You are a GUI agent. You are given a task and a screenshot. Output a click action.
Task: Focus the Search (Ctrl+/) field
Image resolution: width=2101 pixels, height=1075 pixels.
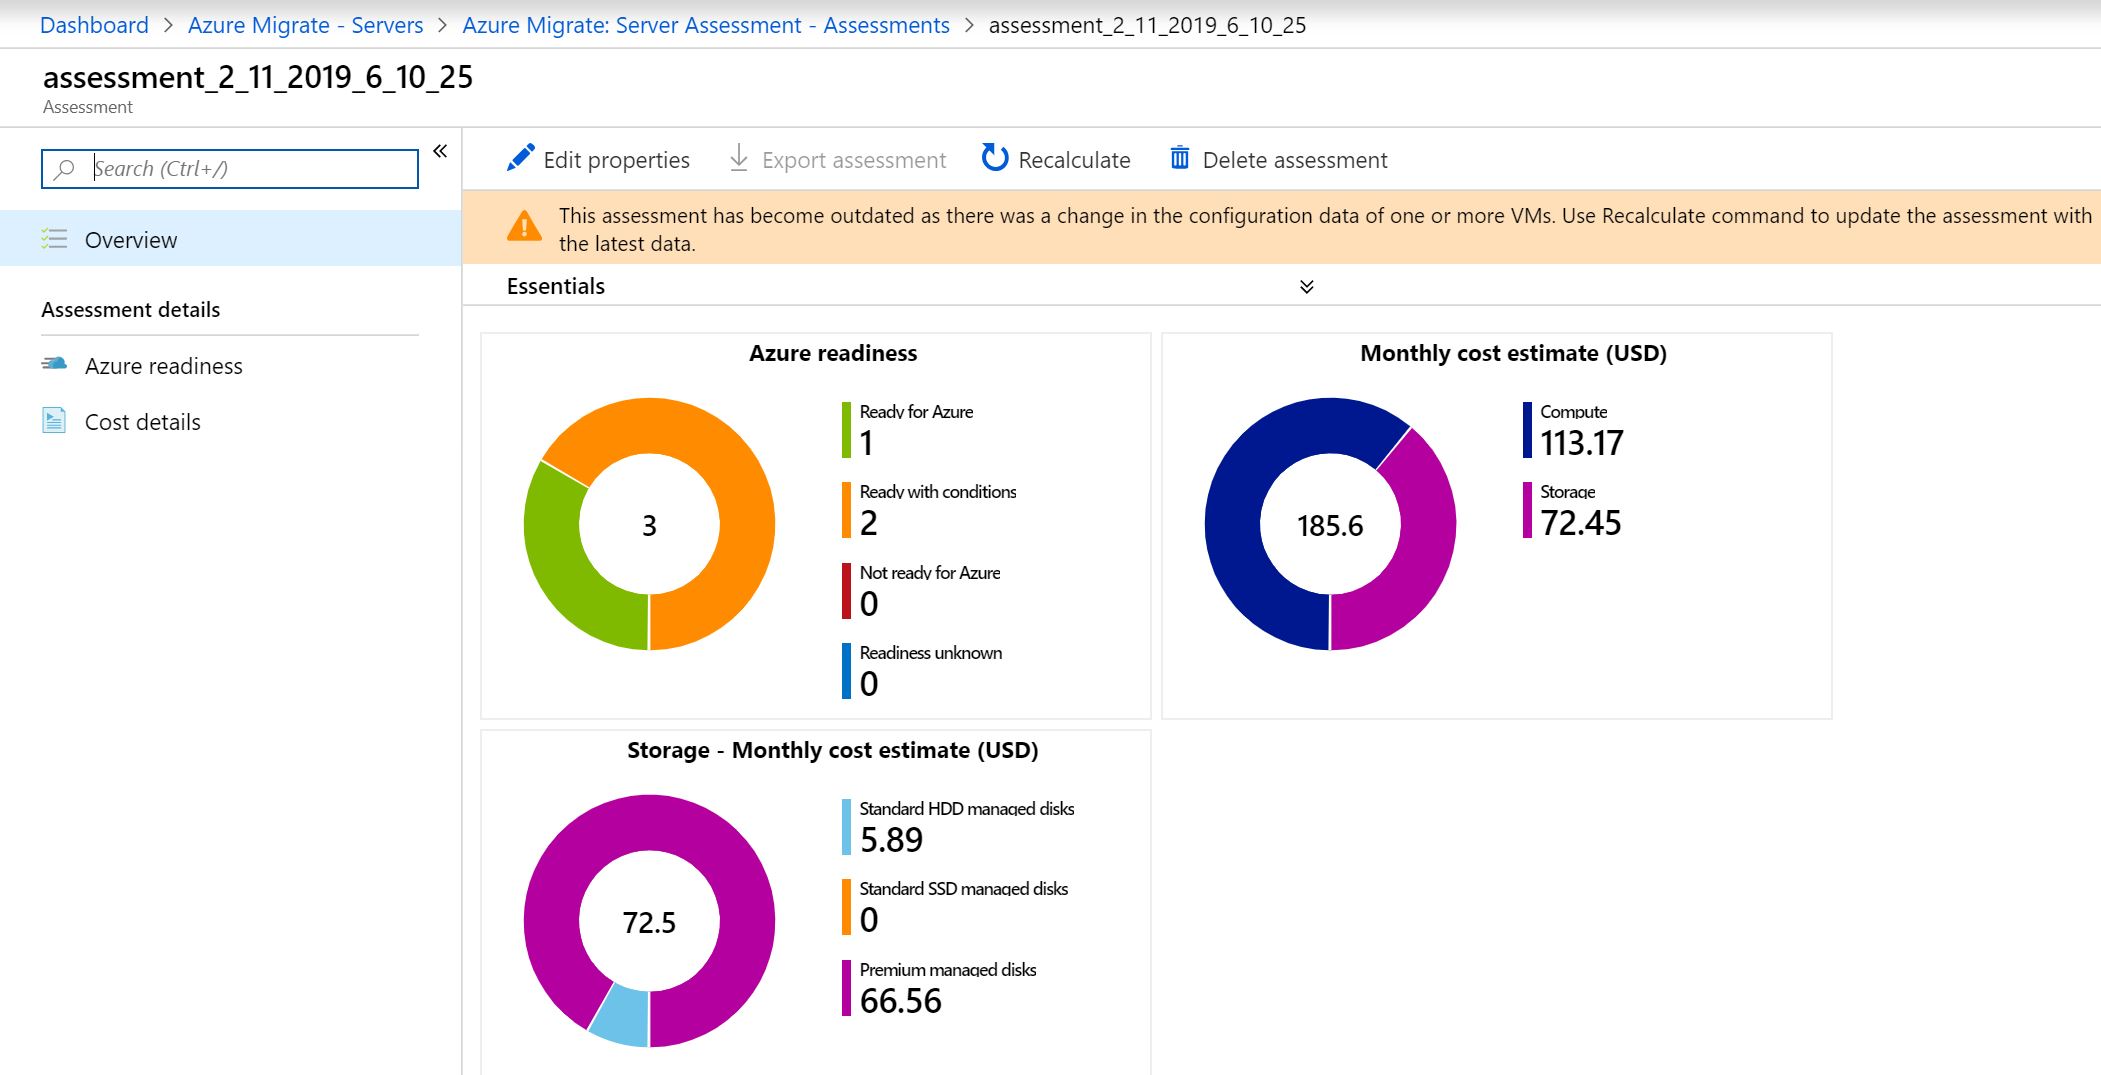(230, 169)
